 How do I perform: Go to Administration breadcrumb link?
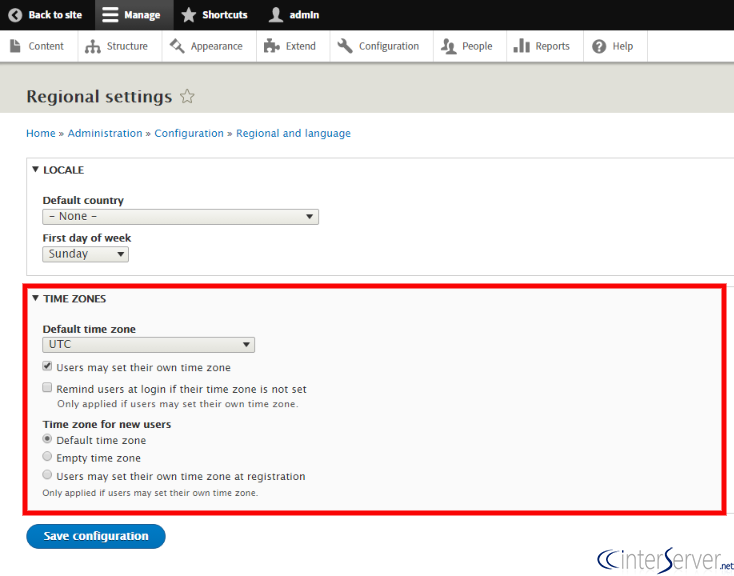point(105,133)
